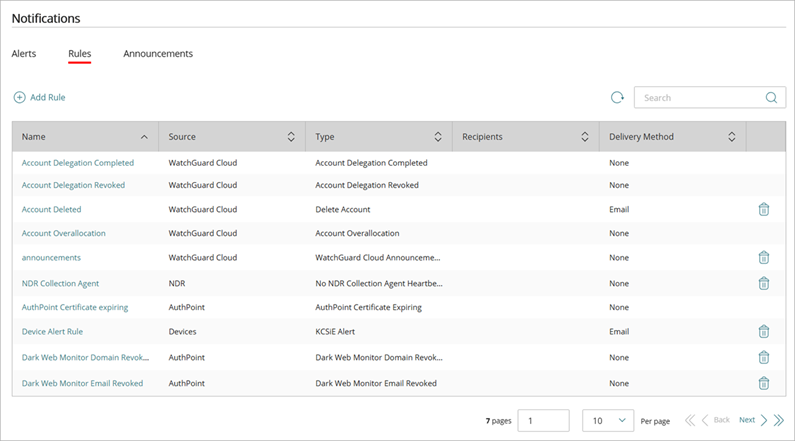The width and height of the screenshot is (795, 441).
Task: Open Dark Web Monitor Email Revoked rule
Action: [82, 383]
